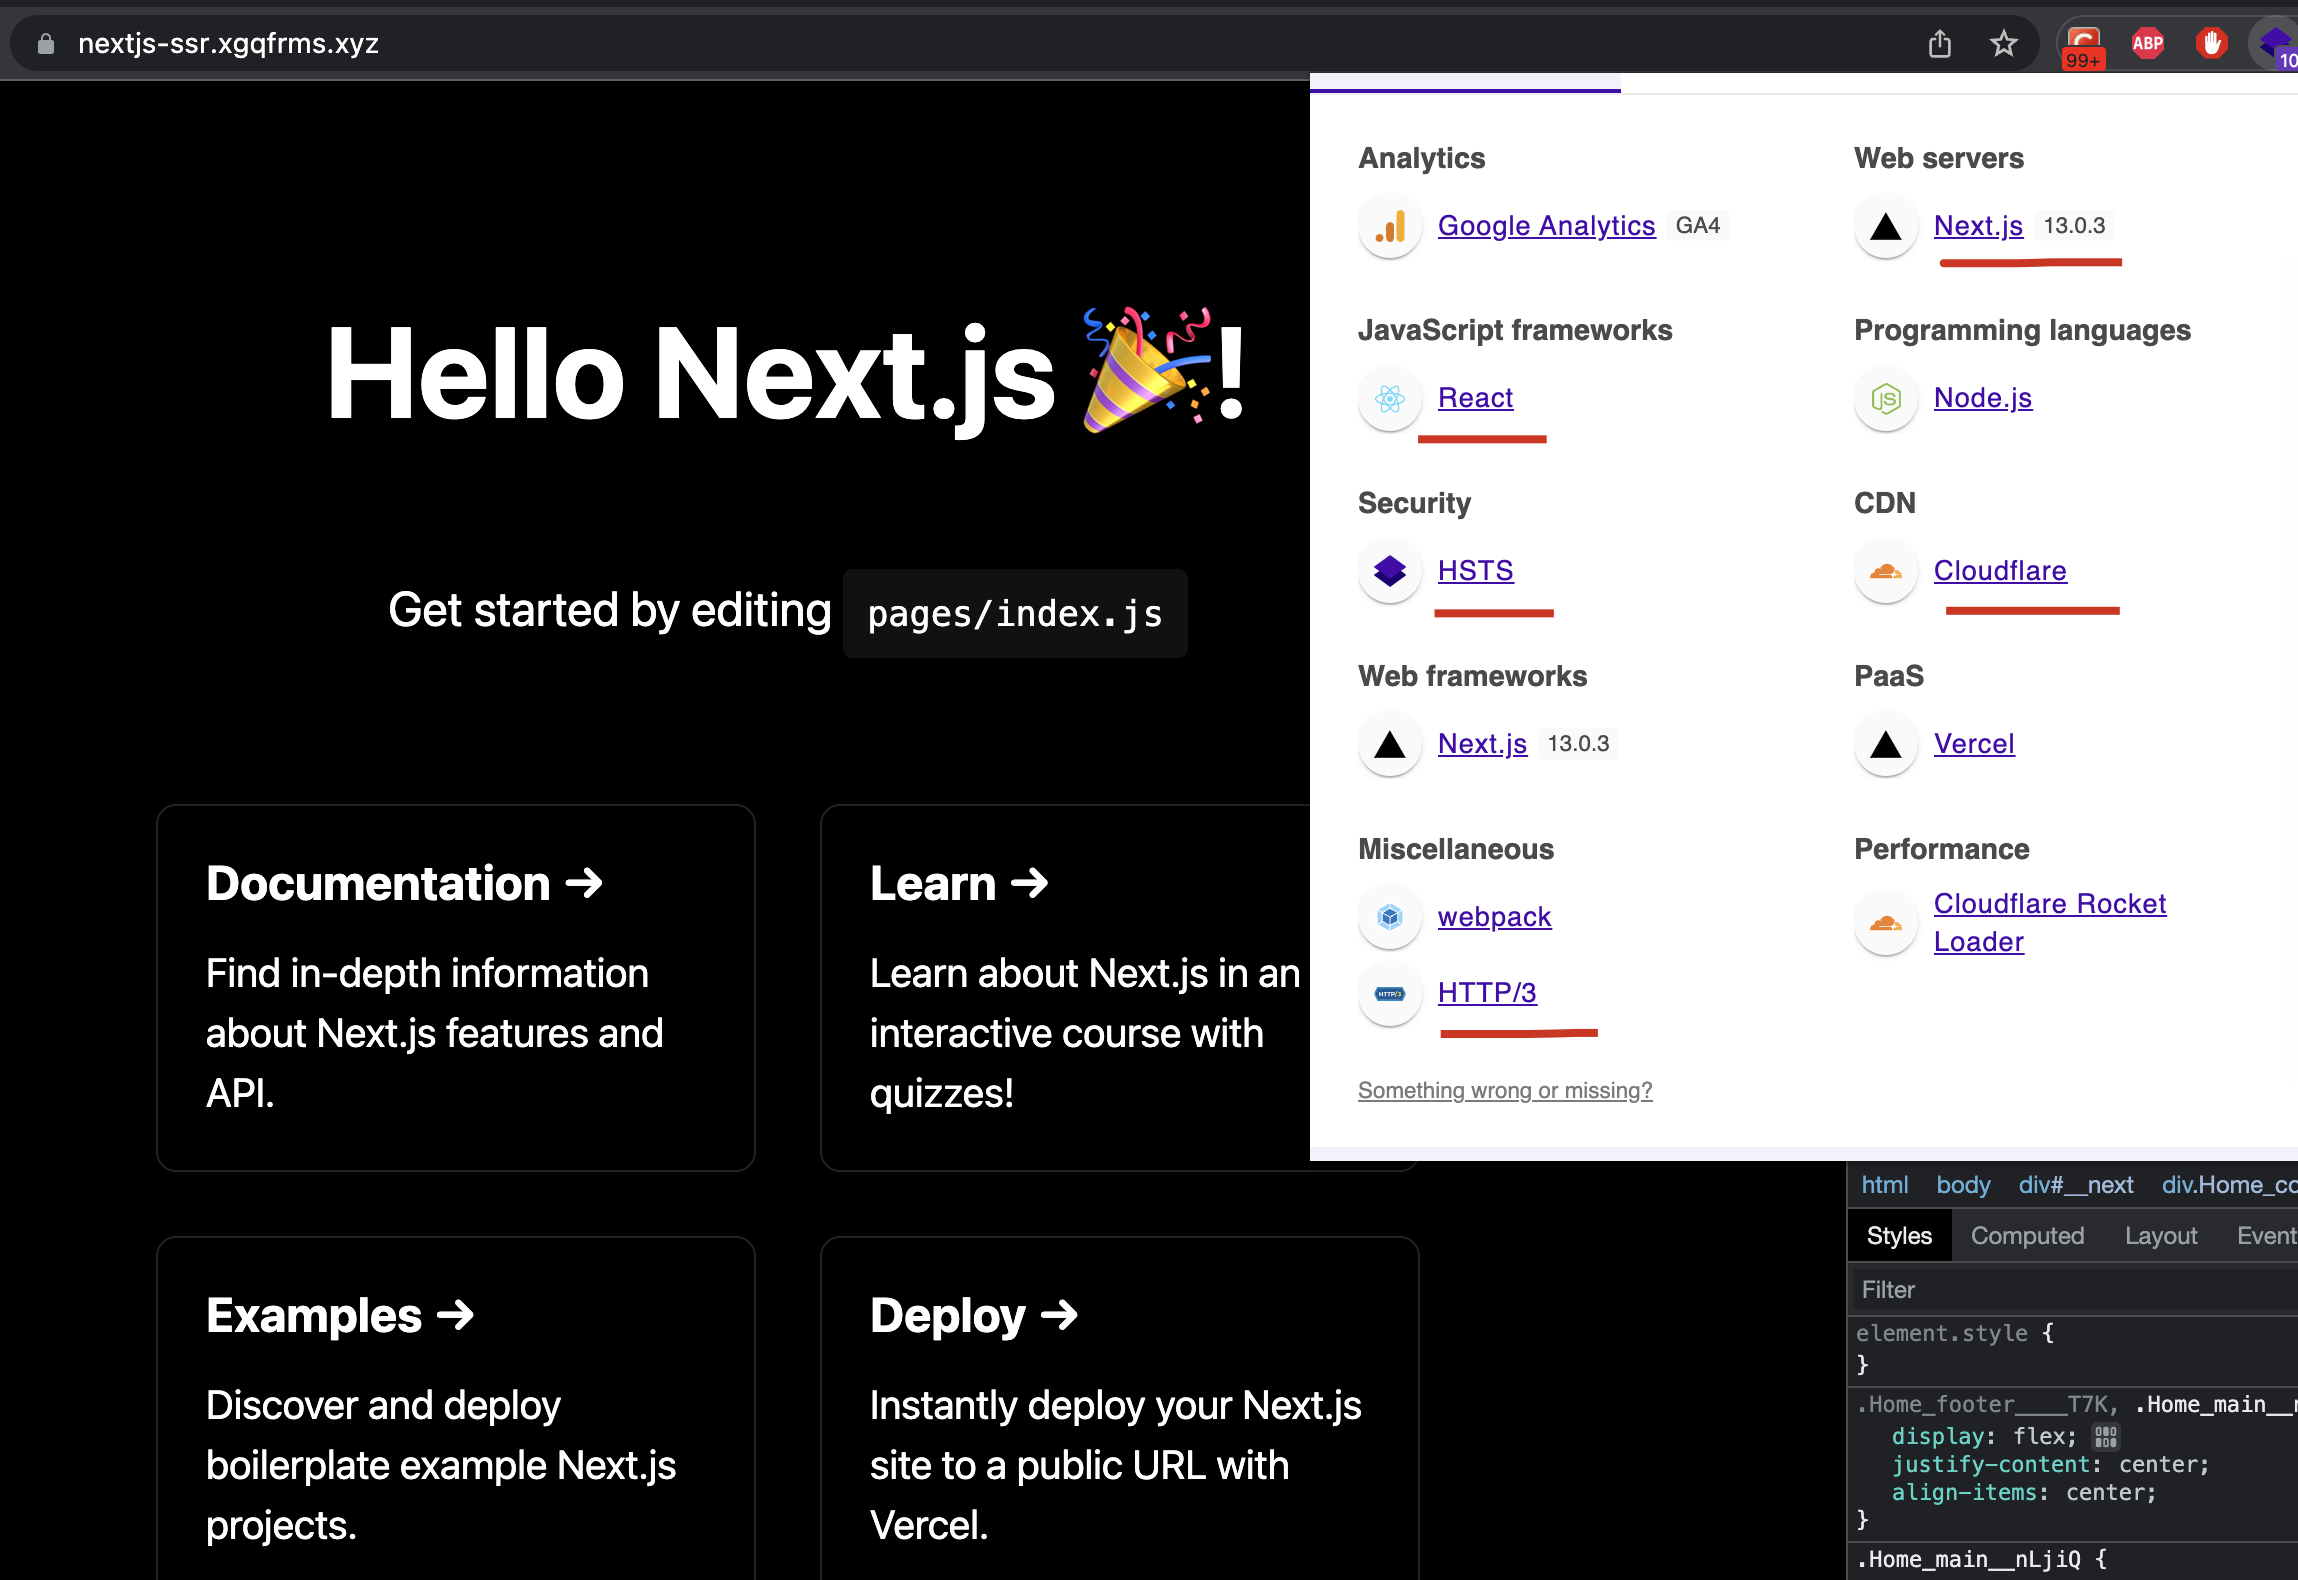The height and width of the screenshot is (1580, 2298).
Task: Switch to the Event Listeners tab in DevTools
Action: (2266, 1236)
